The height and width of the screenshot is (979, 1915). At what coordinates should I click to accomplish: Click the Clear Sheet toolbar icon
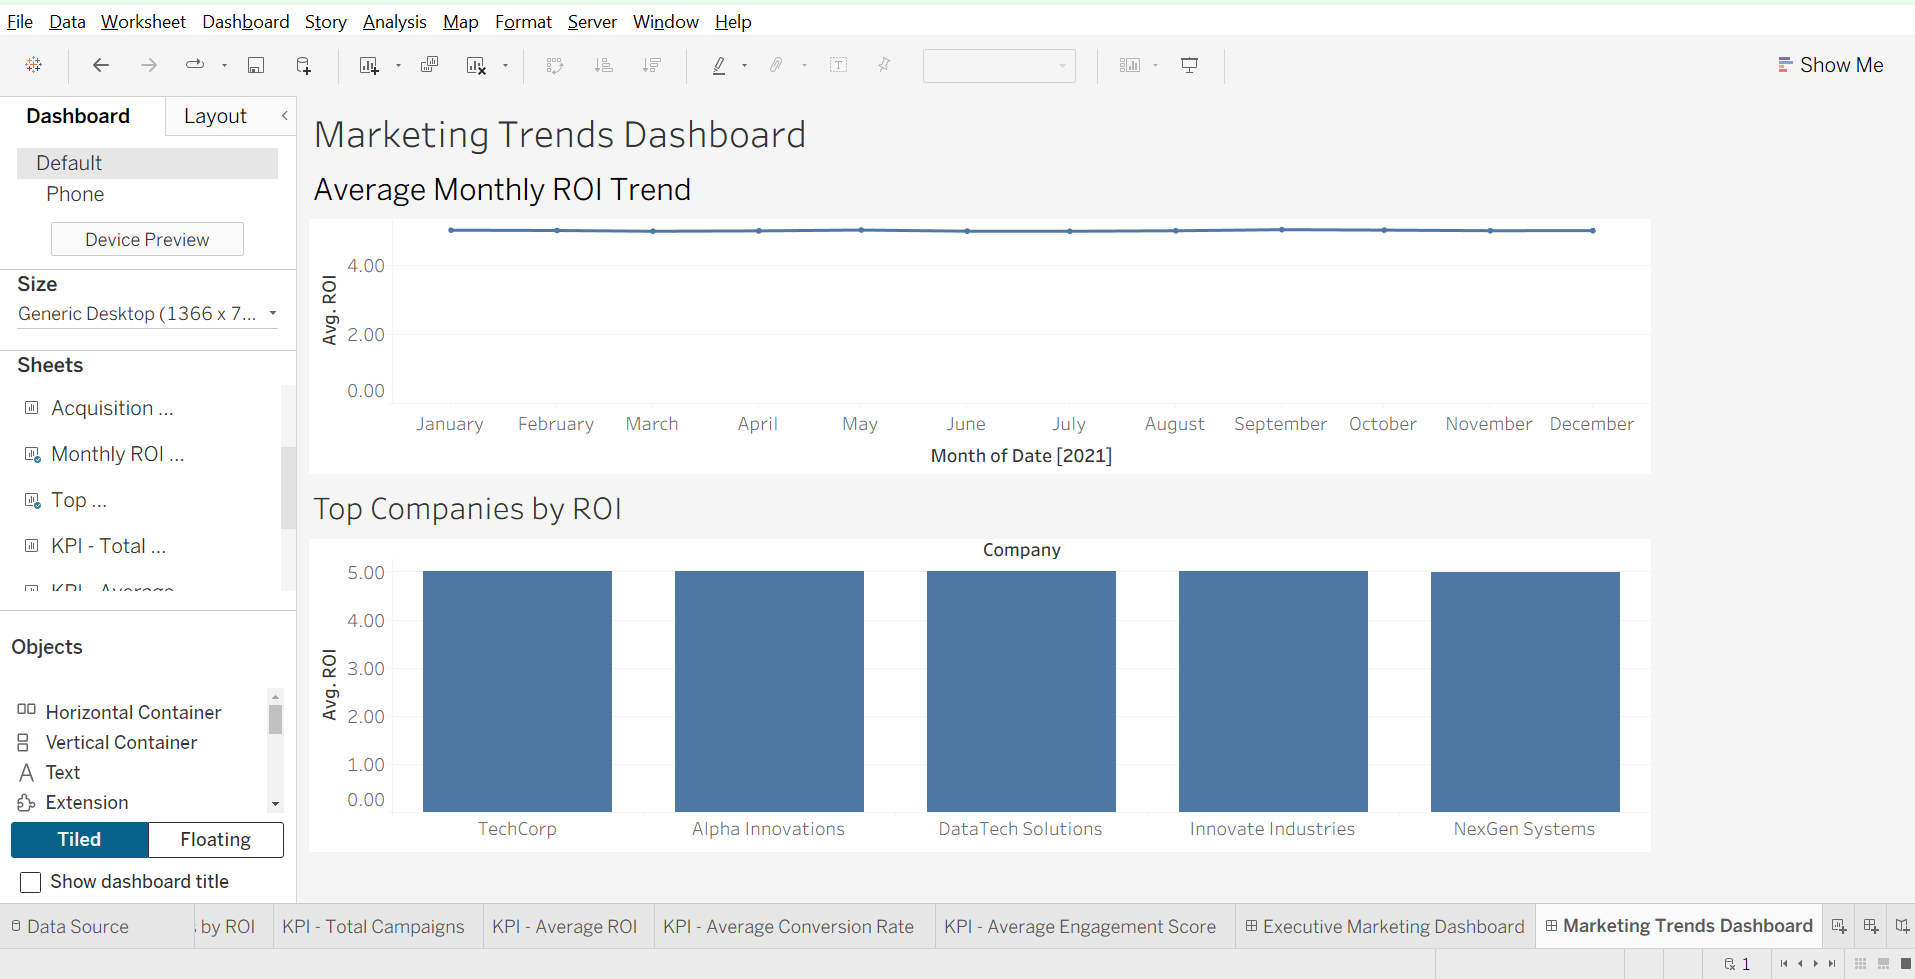pos(476,65)
